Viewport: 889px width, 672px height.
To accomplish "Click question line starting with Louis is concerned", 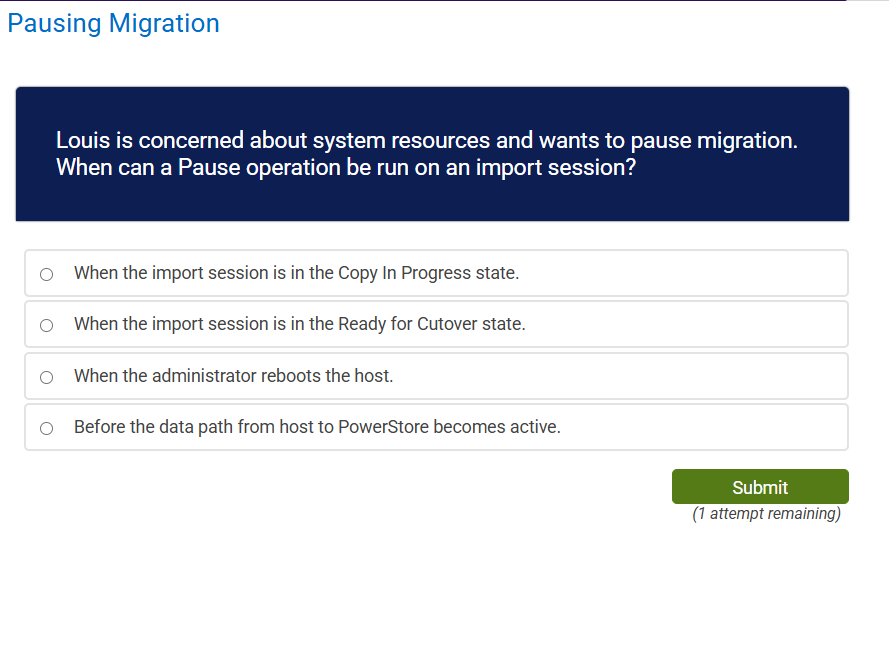I will [426, 141].
